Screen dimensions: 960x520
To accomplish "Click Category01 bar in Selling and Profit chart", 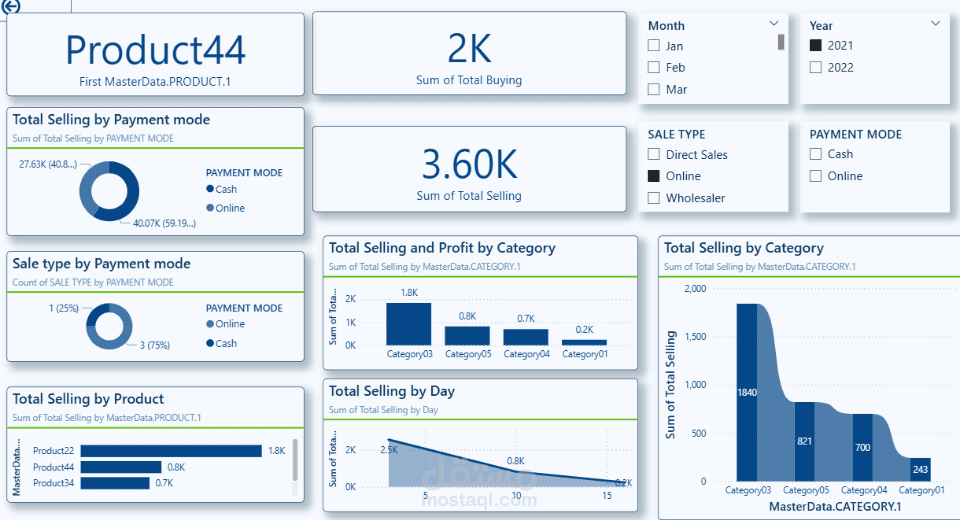I will click(584, 343).
